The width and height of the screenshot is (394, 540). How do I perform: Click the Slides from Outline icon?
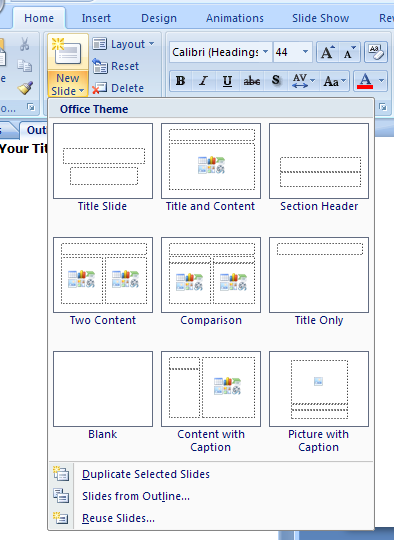coord(61,496)
